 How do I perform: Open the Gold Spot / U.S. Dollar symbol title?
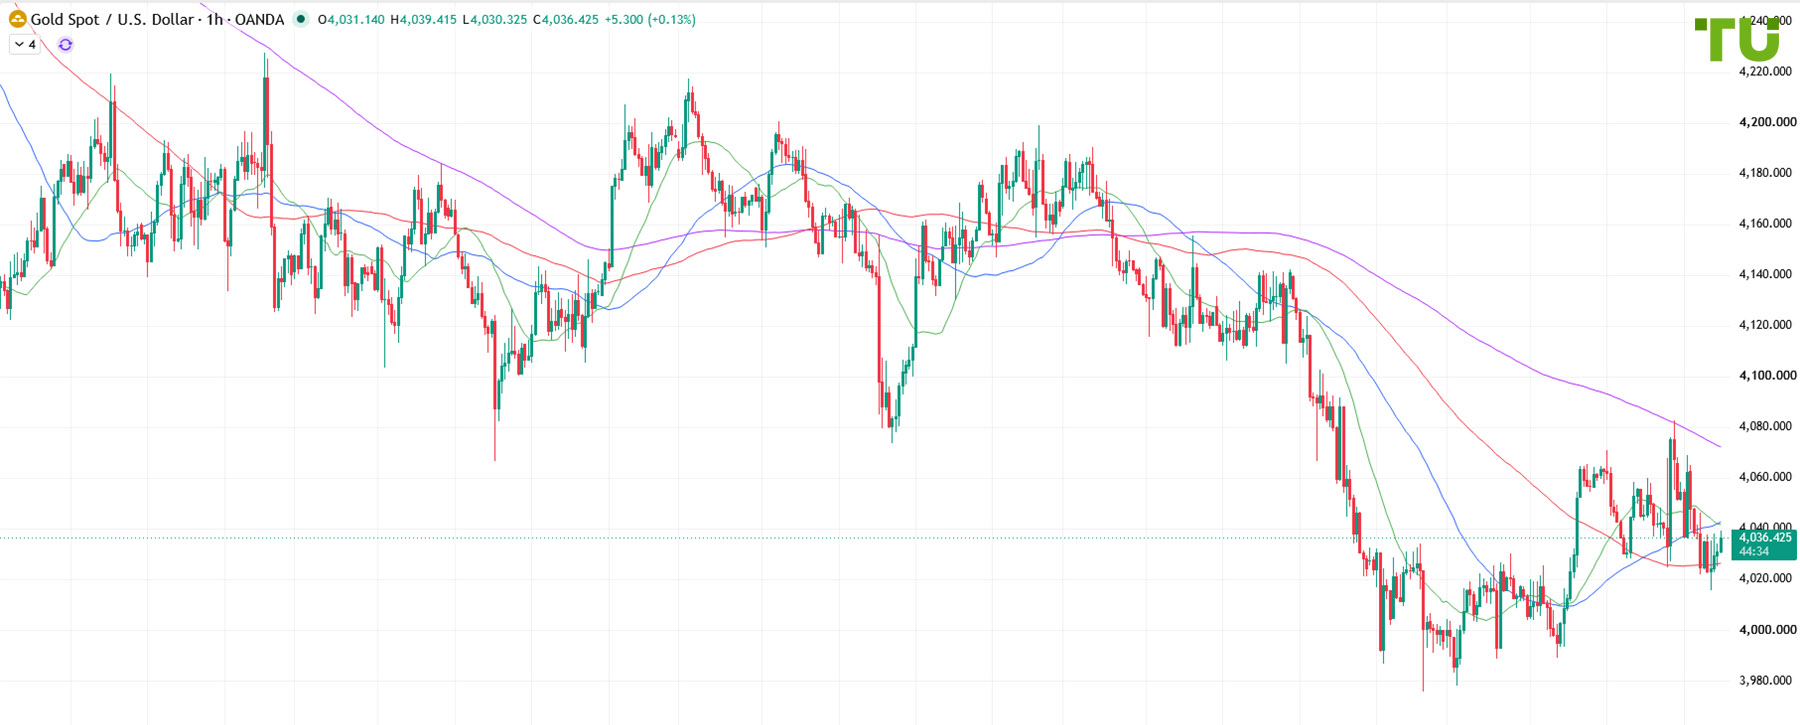(157, 19)
